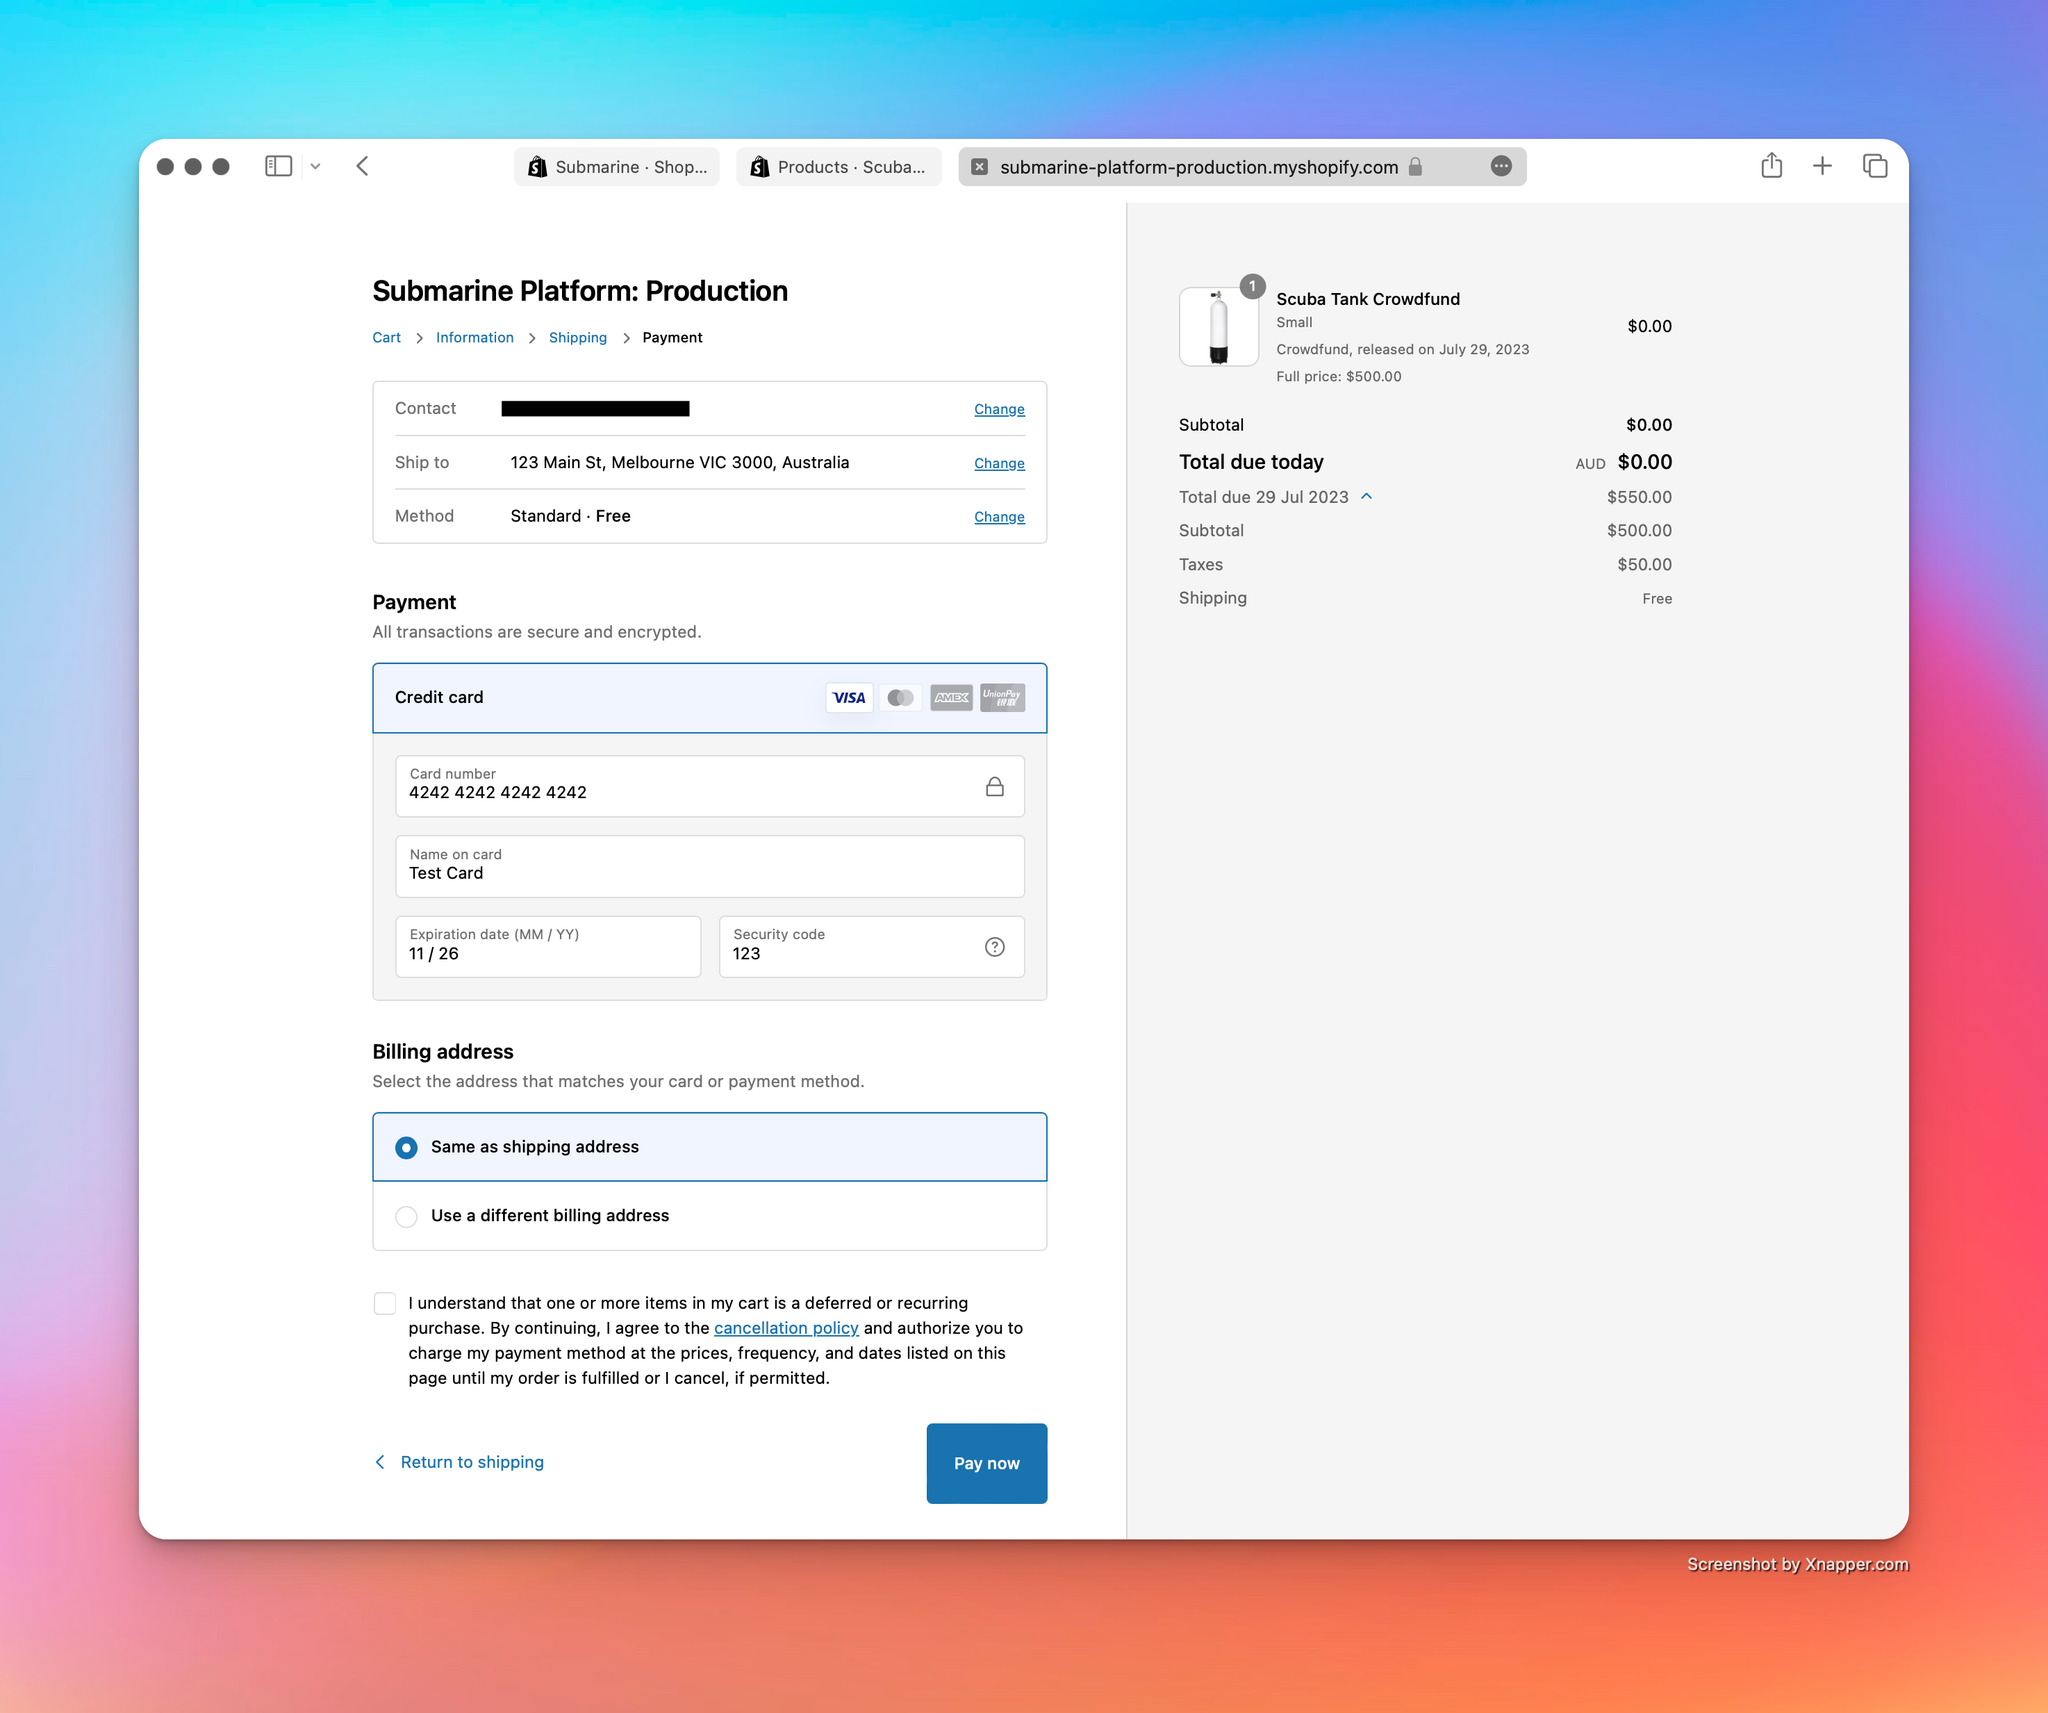
Task: Click the Visa payment icon
Action: [847, 696]
